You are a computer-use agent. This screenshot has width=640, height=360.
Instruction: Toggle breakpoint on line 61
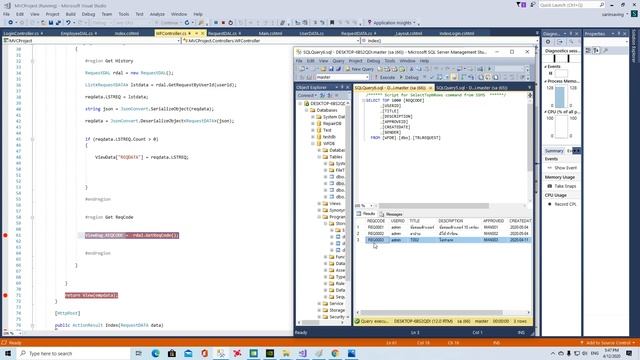point(5,236)
